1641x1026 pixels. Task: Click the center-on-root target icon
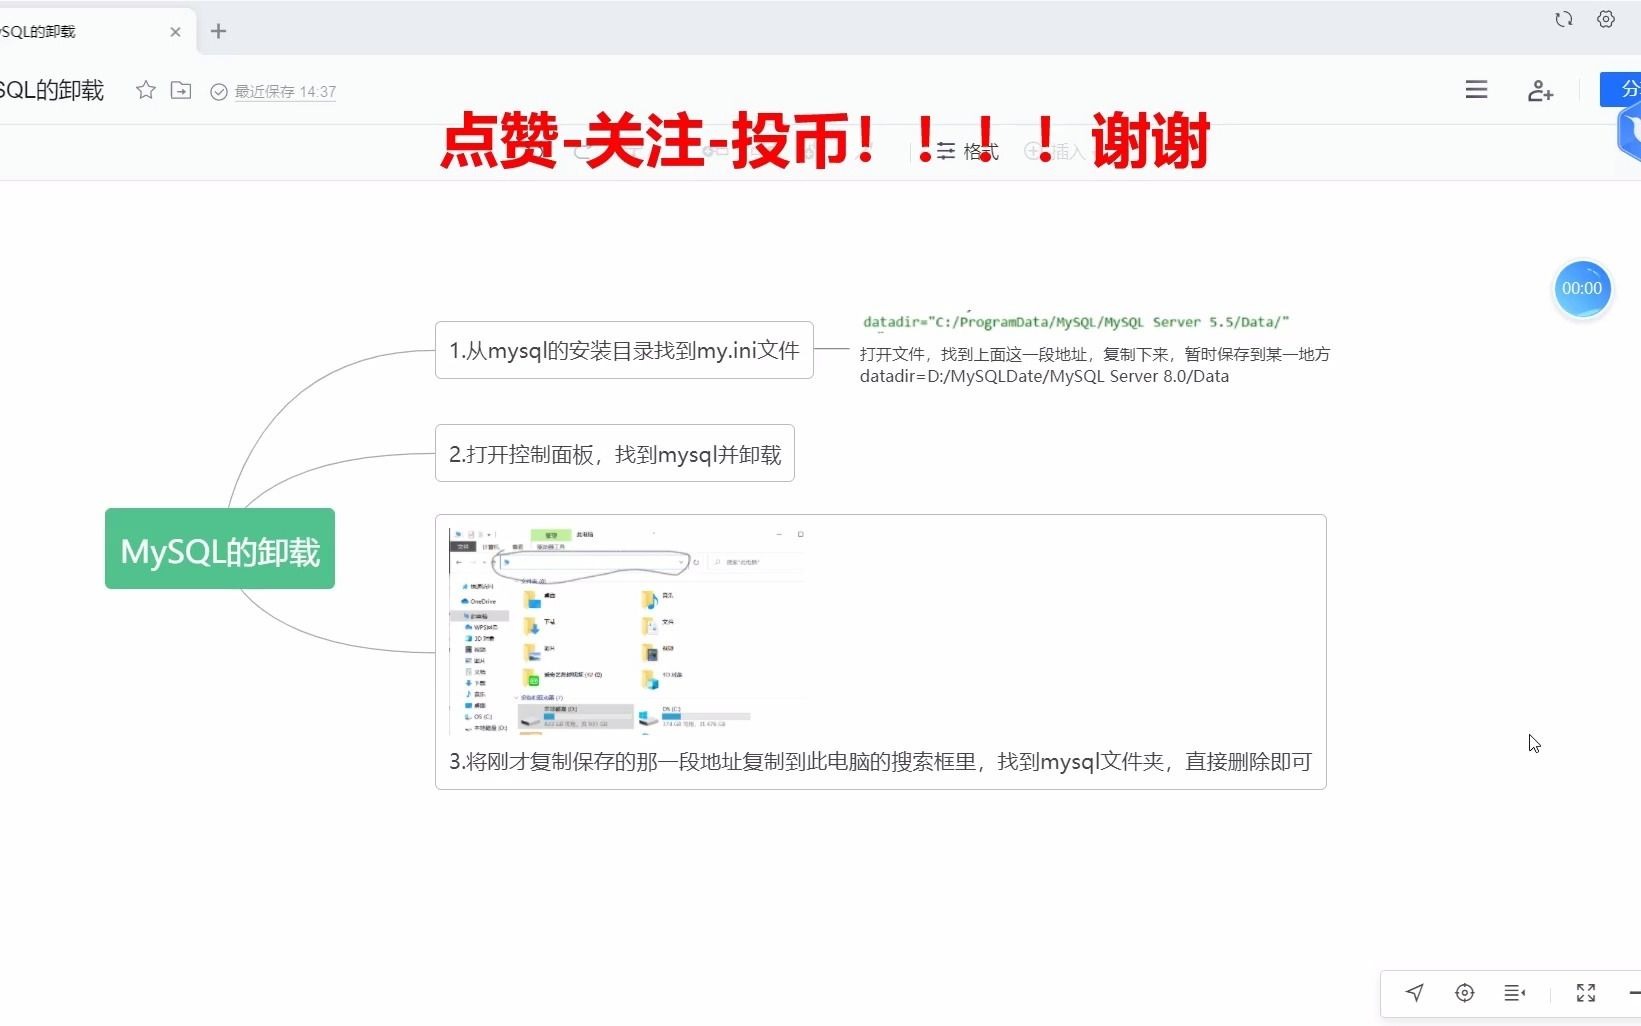point(1465,992)
